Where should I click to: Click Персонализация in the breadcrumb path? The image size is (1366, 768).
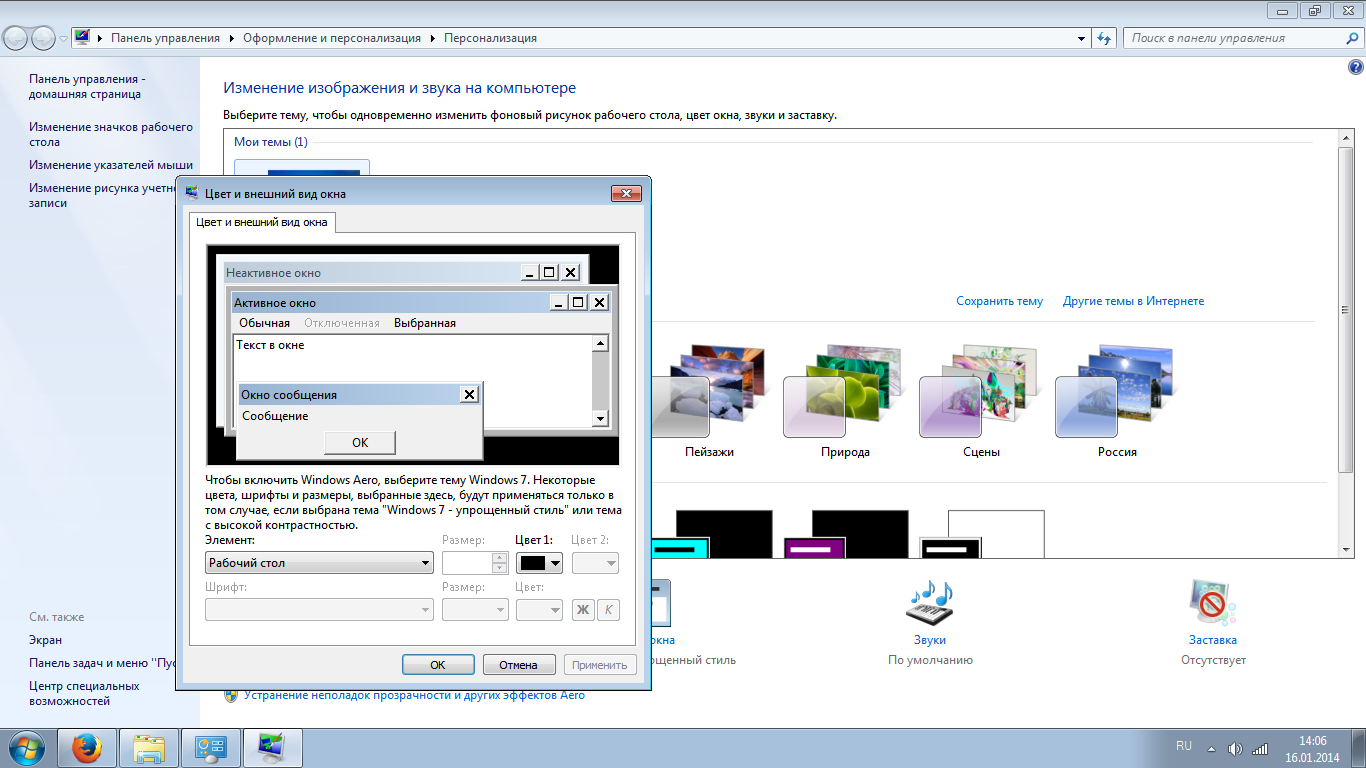tap(490, 38)
